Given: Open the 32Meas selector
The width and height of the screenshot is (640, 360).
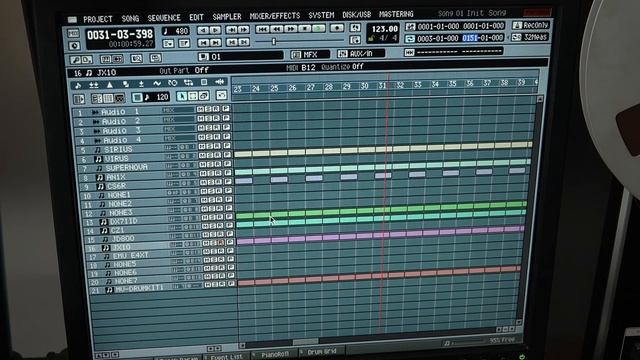Looking at the screenshot, I should tap(530, 37).
